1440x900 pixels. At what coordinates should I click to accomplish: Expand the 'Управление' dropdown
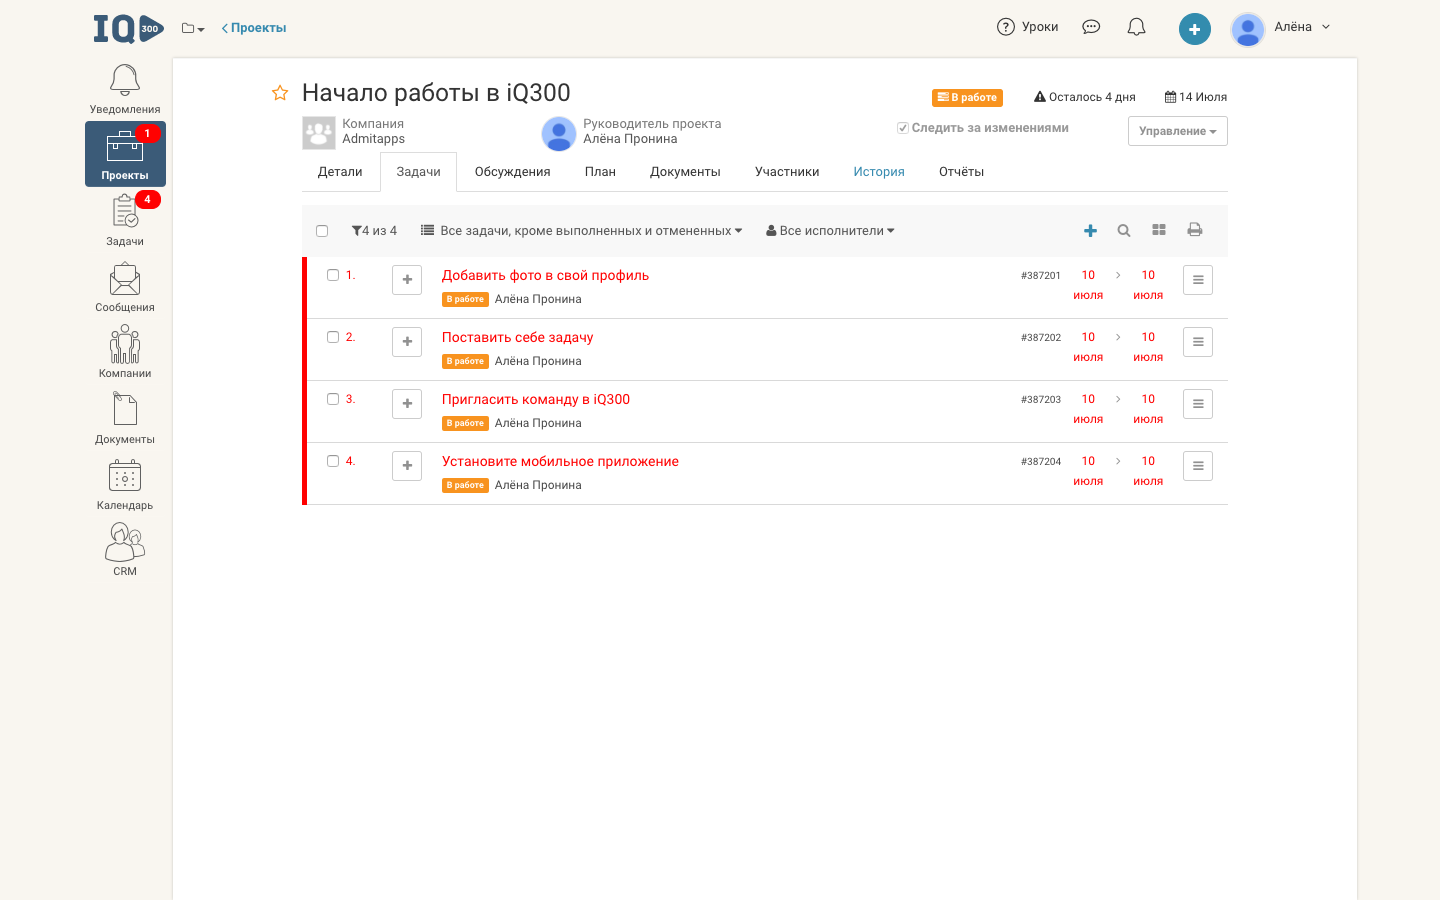coord(1177,131)
